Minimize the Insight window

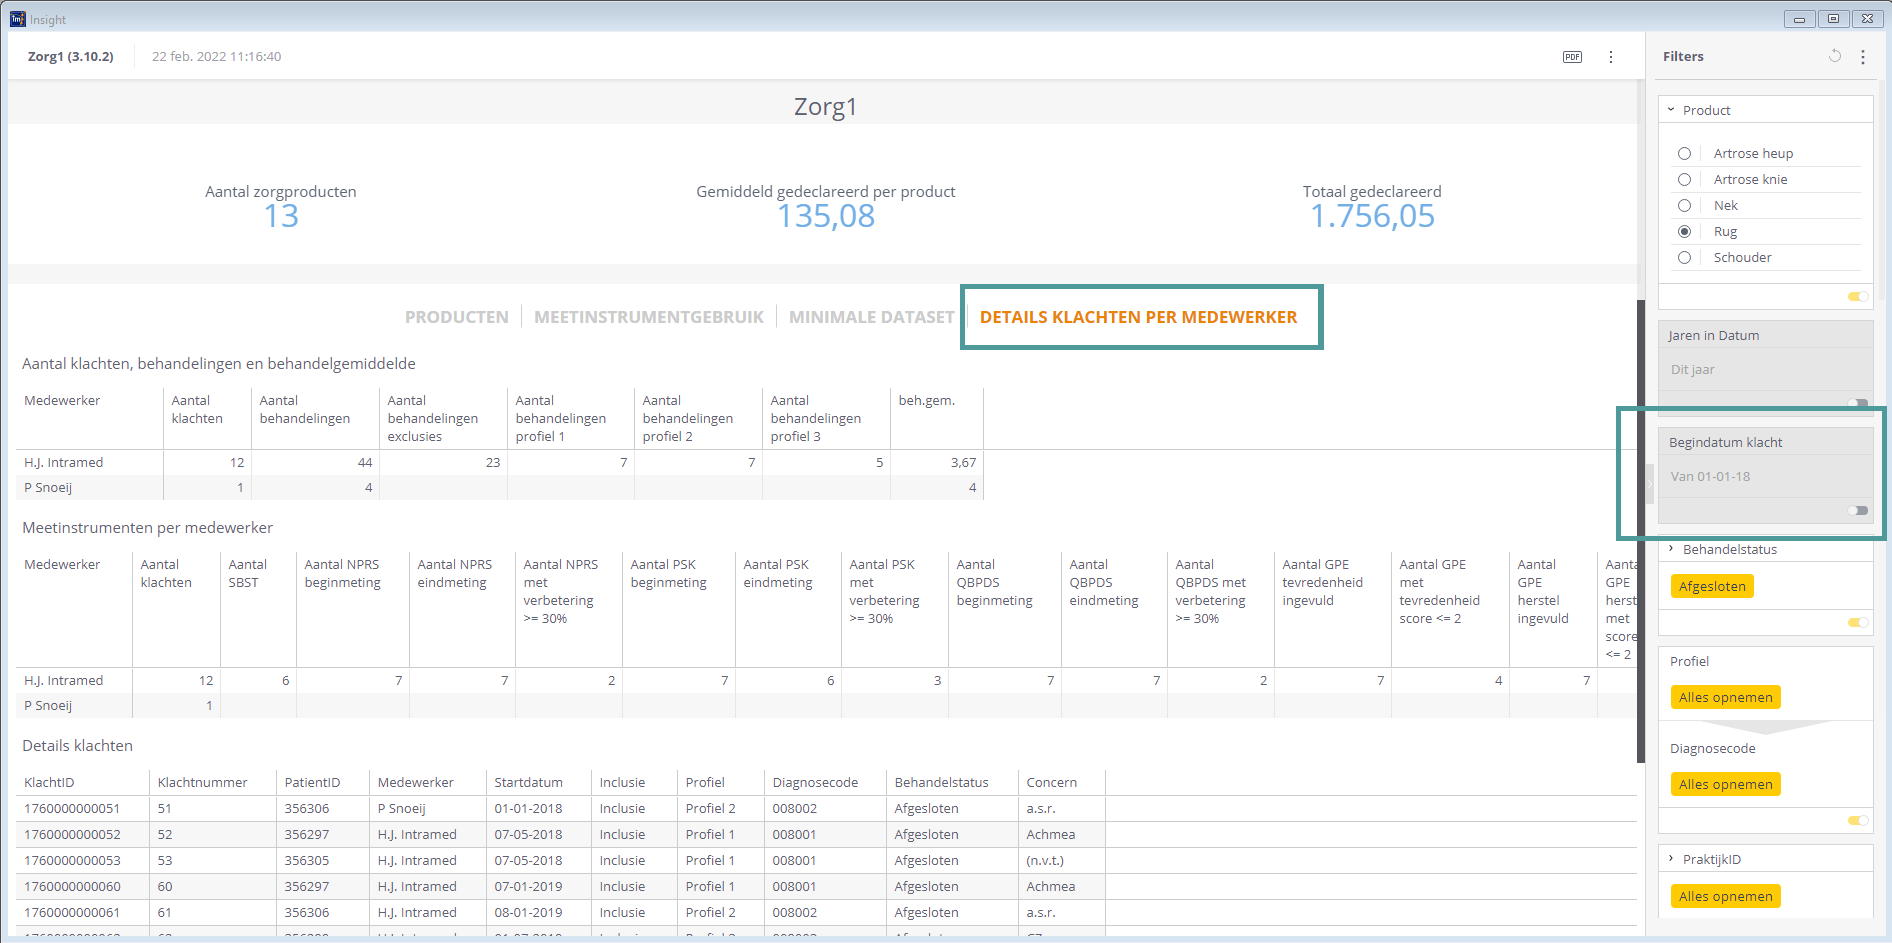(1799, 19)
